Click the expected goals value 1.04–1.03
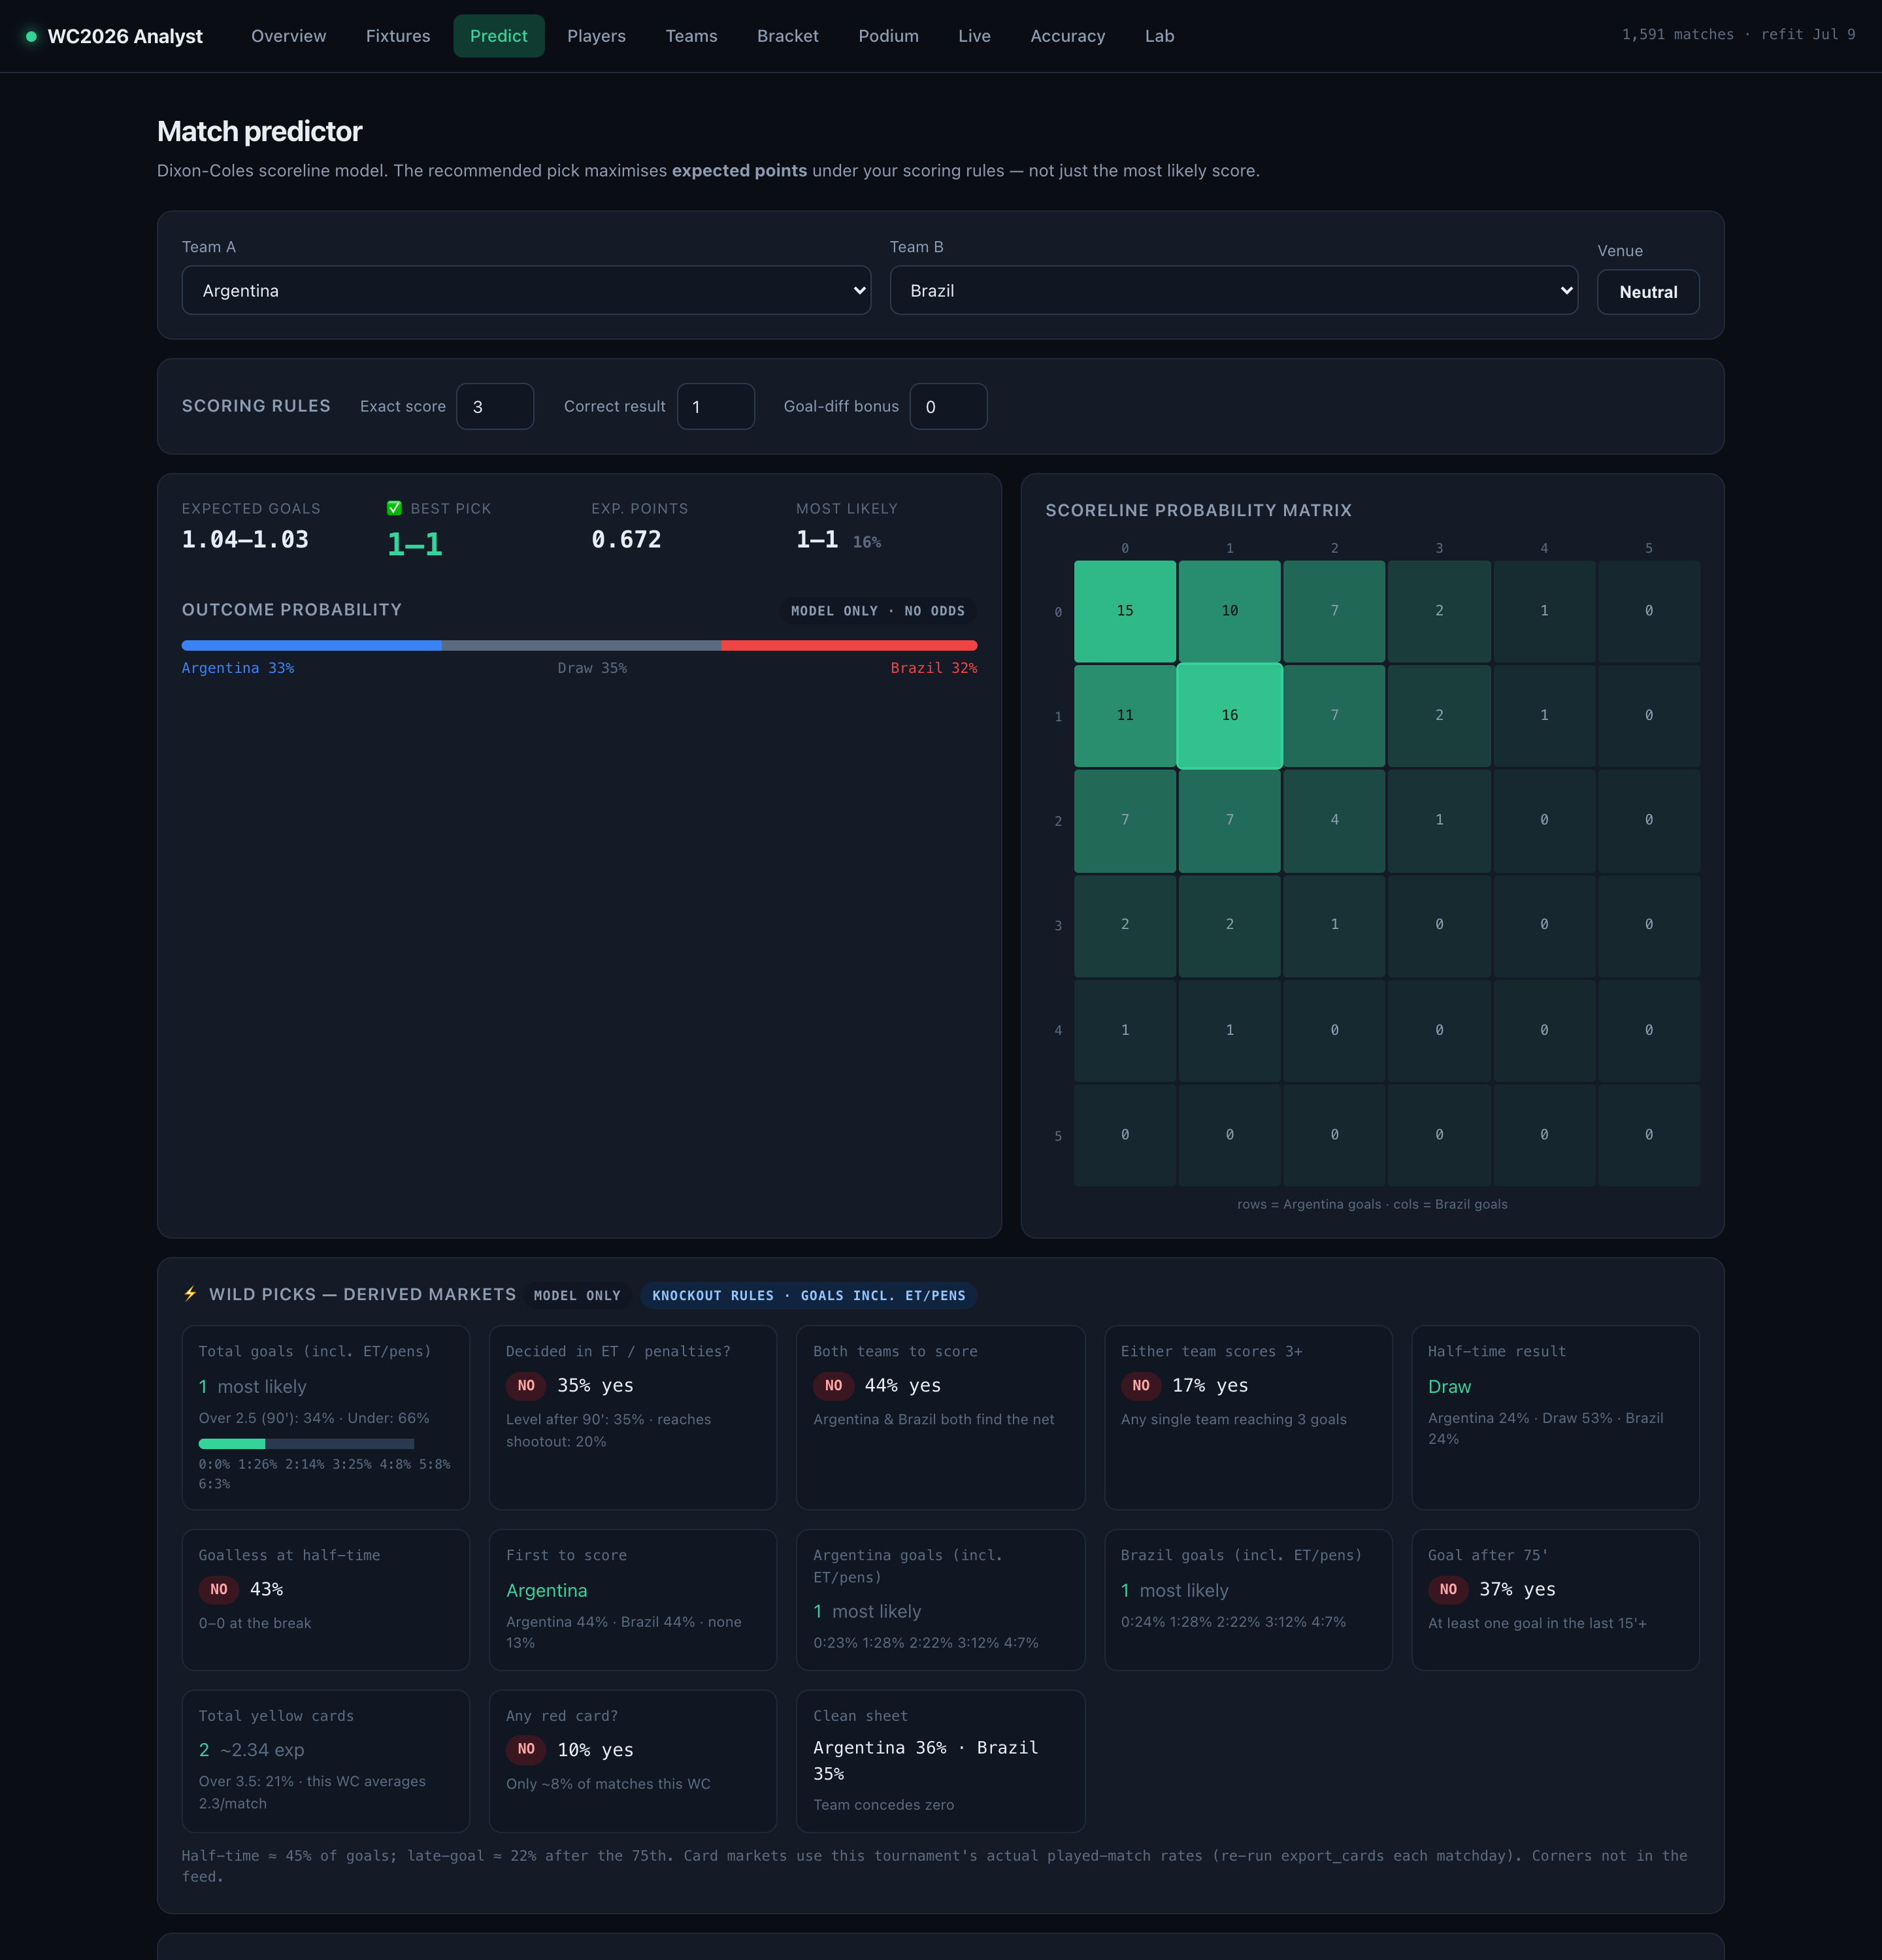Viewport: 1882px width, 1960px height. coord(245,540)
